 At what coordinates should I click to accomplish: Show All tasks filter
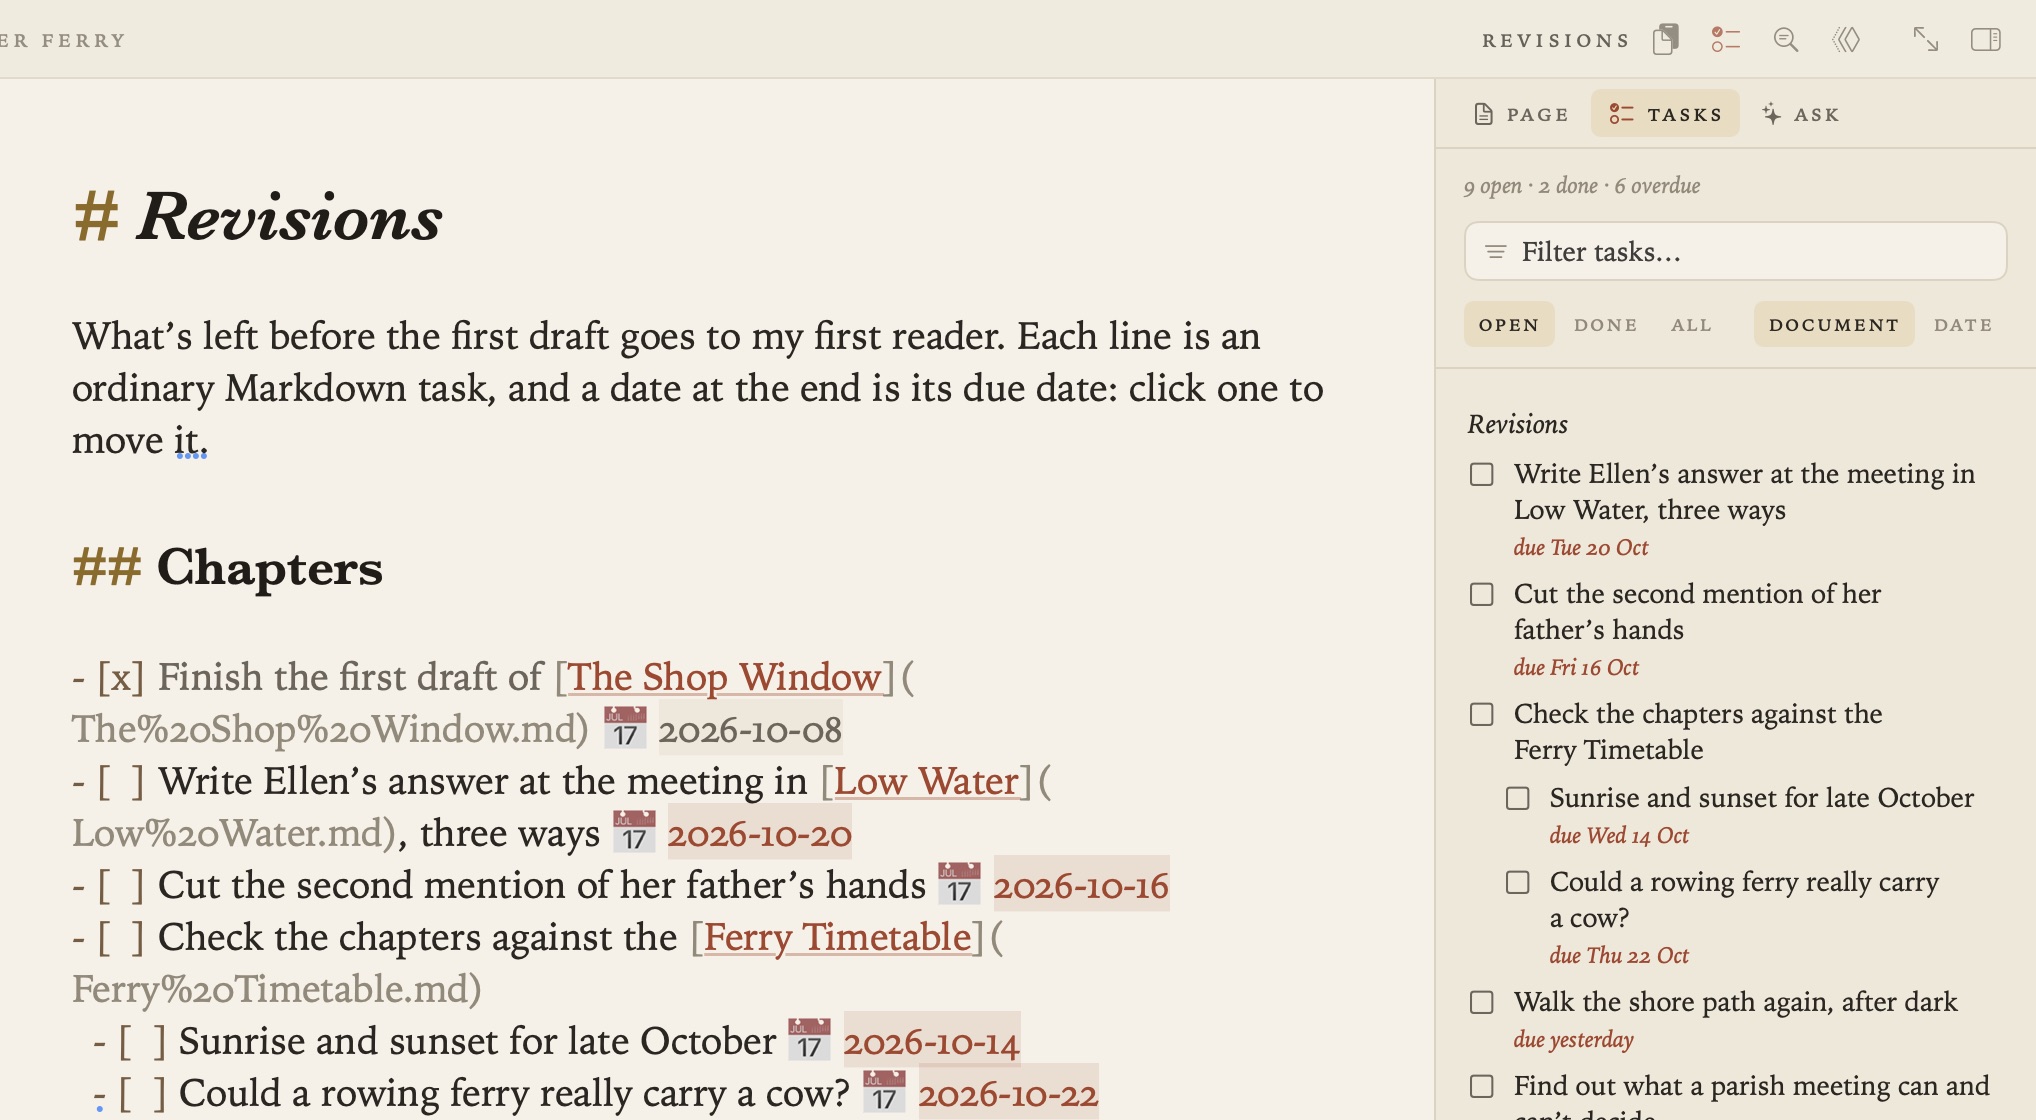1691,325
